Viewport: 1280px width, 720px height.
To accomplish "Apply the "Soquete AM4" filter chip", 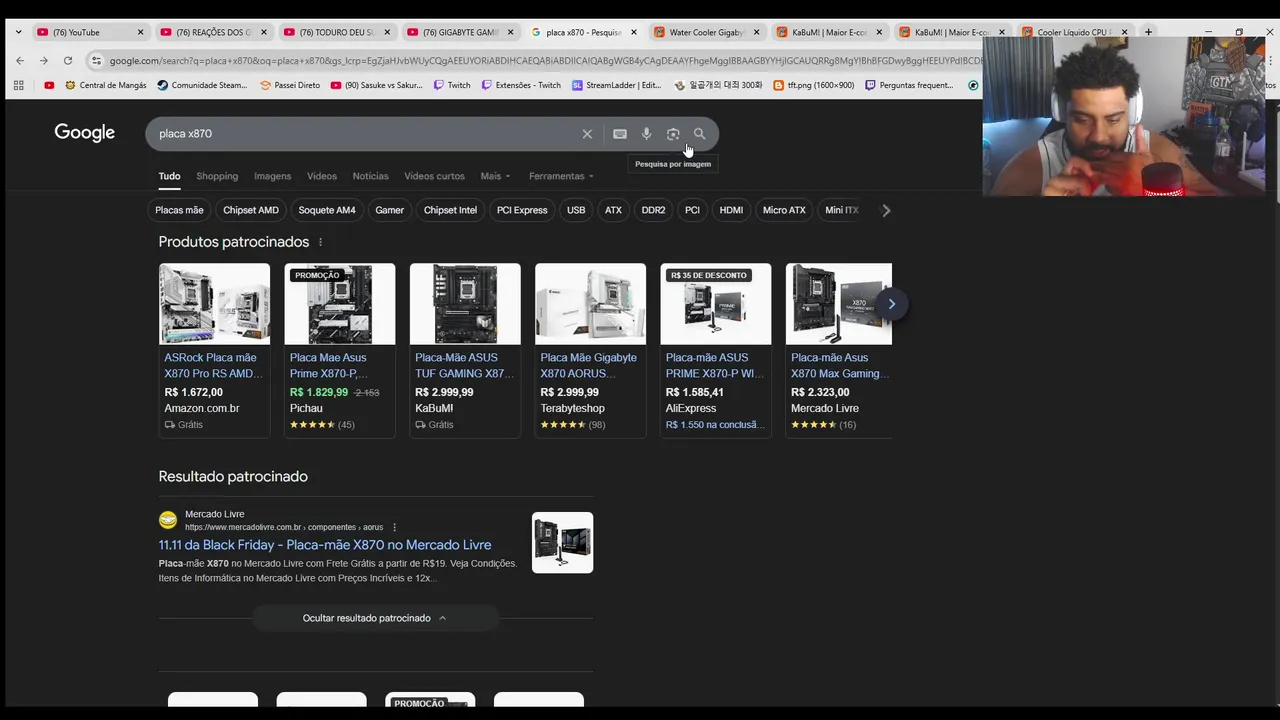I will 327,210.
